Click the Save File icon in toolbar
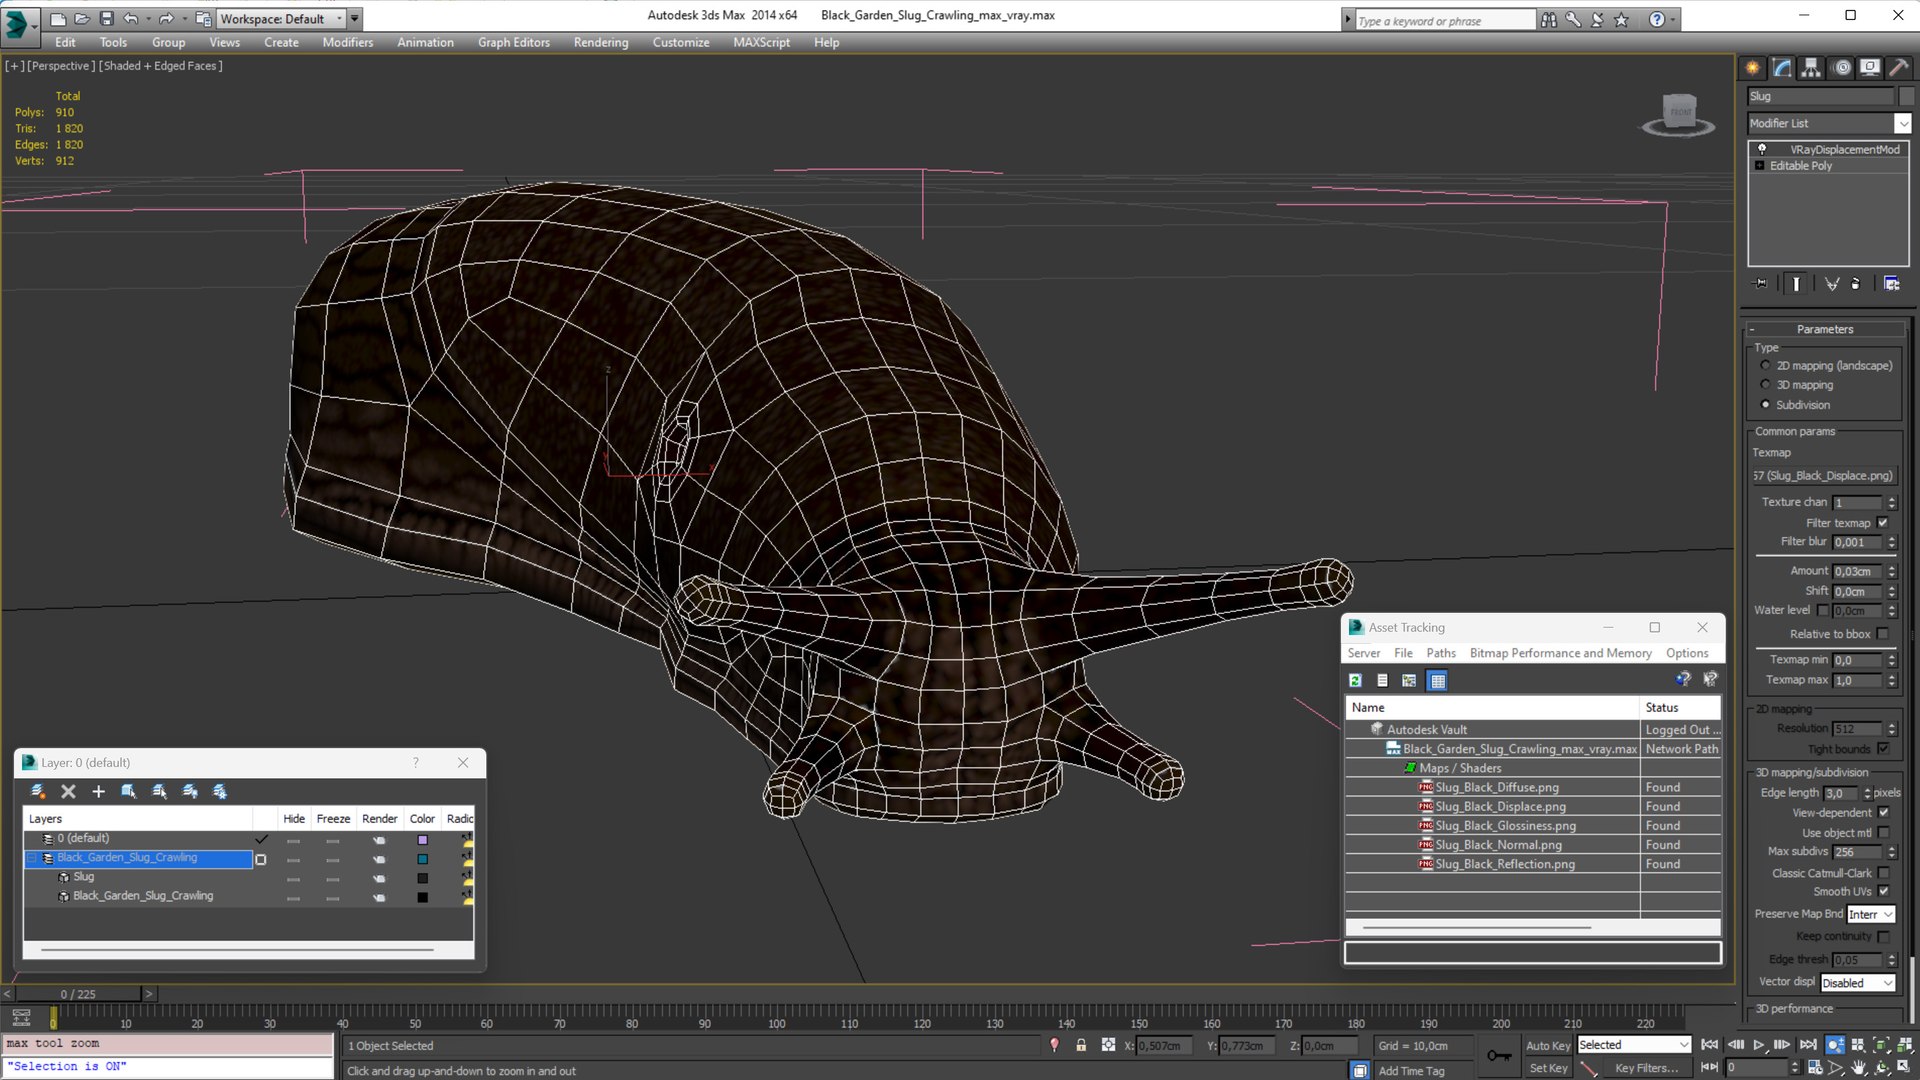 107,19
